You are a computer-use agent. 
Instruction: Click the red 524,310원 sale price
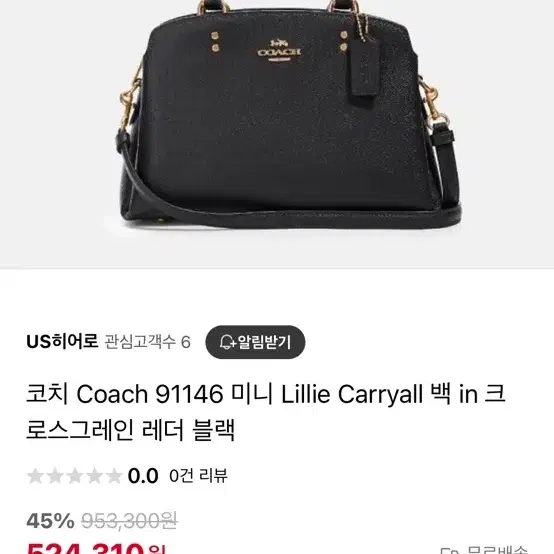click(96, 548)
